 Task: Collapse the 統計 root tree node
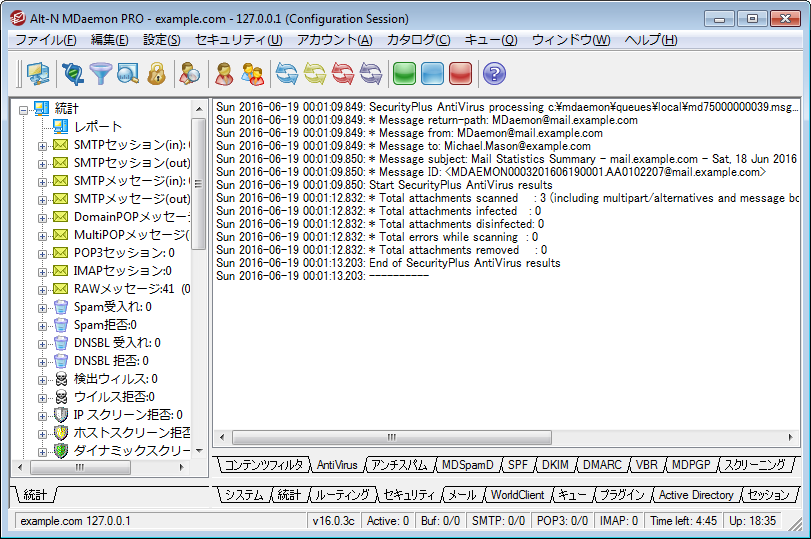23,110
